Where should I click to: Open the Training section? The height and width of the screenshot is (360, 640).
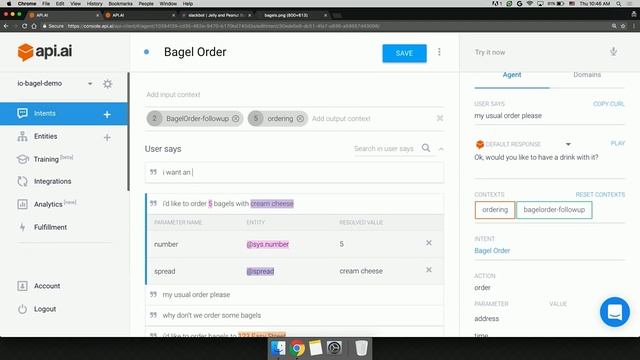point(46,159)
